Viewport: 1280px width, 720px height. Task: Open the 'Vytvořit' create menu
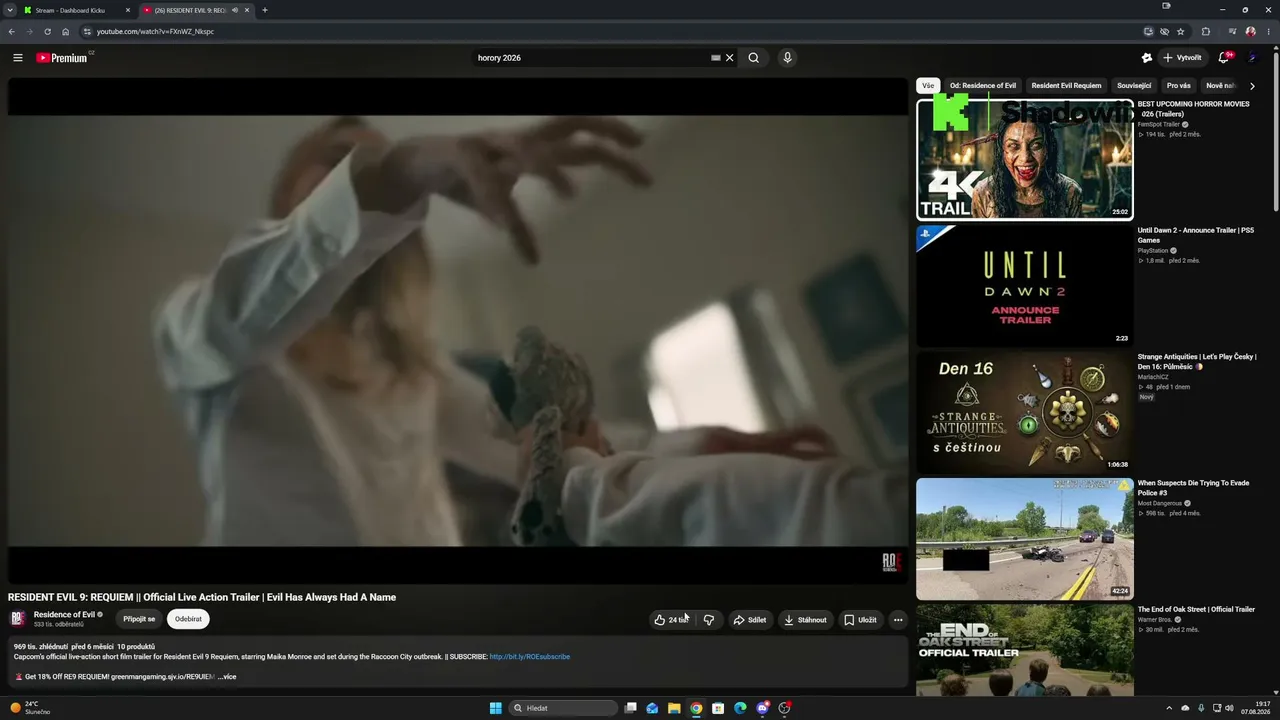point(1183,58)
